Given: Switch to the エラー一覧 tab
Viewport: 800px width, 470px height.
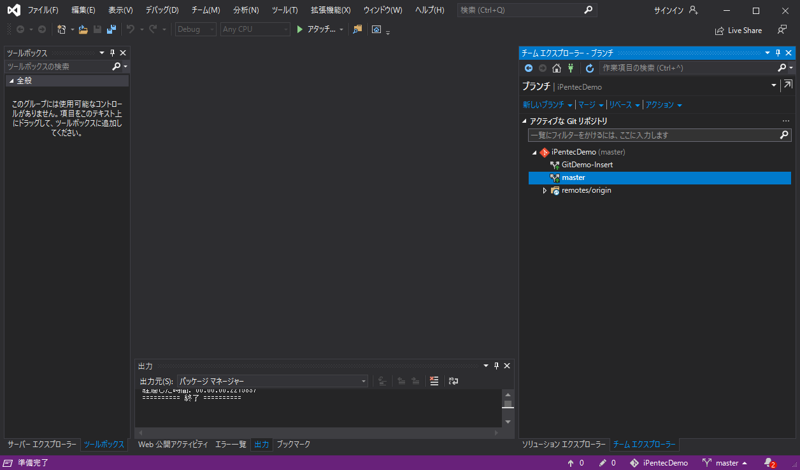Looking at the screenshot, I should (x=231, y=444).
